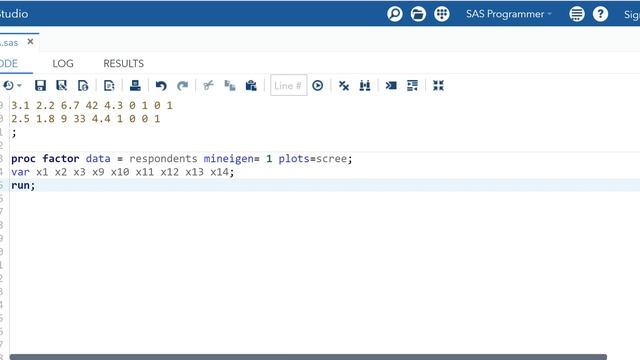Screen dimensions: 640x360
Task: Click on 'mineigen= 1' option text
Action: pos(238,158)
